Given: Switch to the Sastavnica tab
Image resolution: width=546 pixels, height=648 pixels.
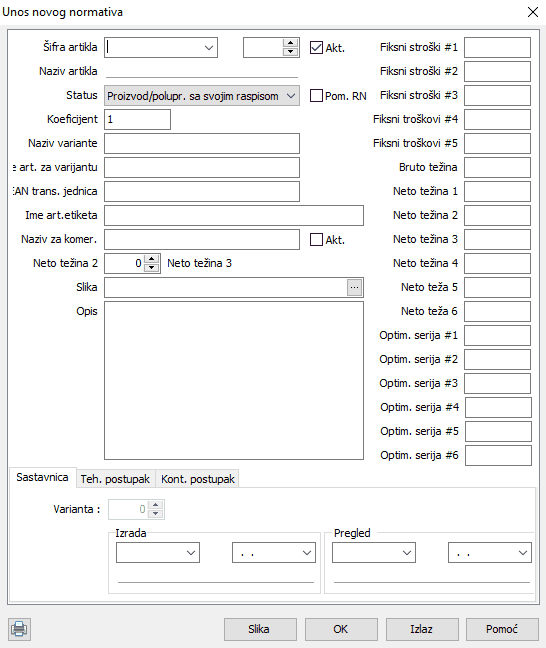Looking at the screenshot, I should point(42,477).
